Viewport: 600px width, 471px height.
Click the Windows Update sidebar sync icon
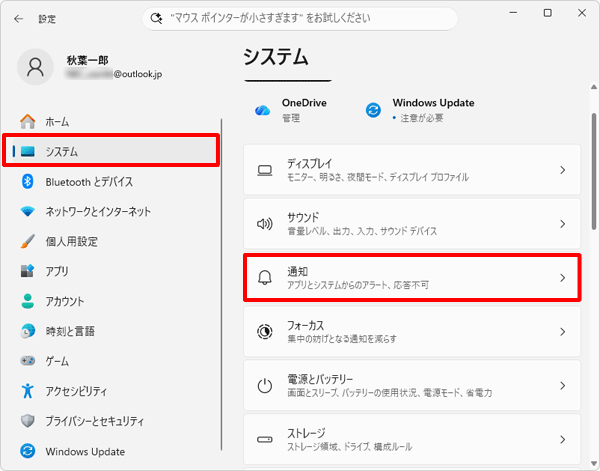click(28, 451)
